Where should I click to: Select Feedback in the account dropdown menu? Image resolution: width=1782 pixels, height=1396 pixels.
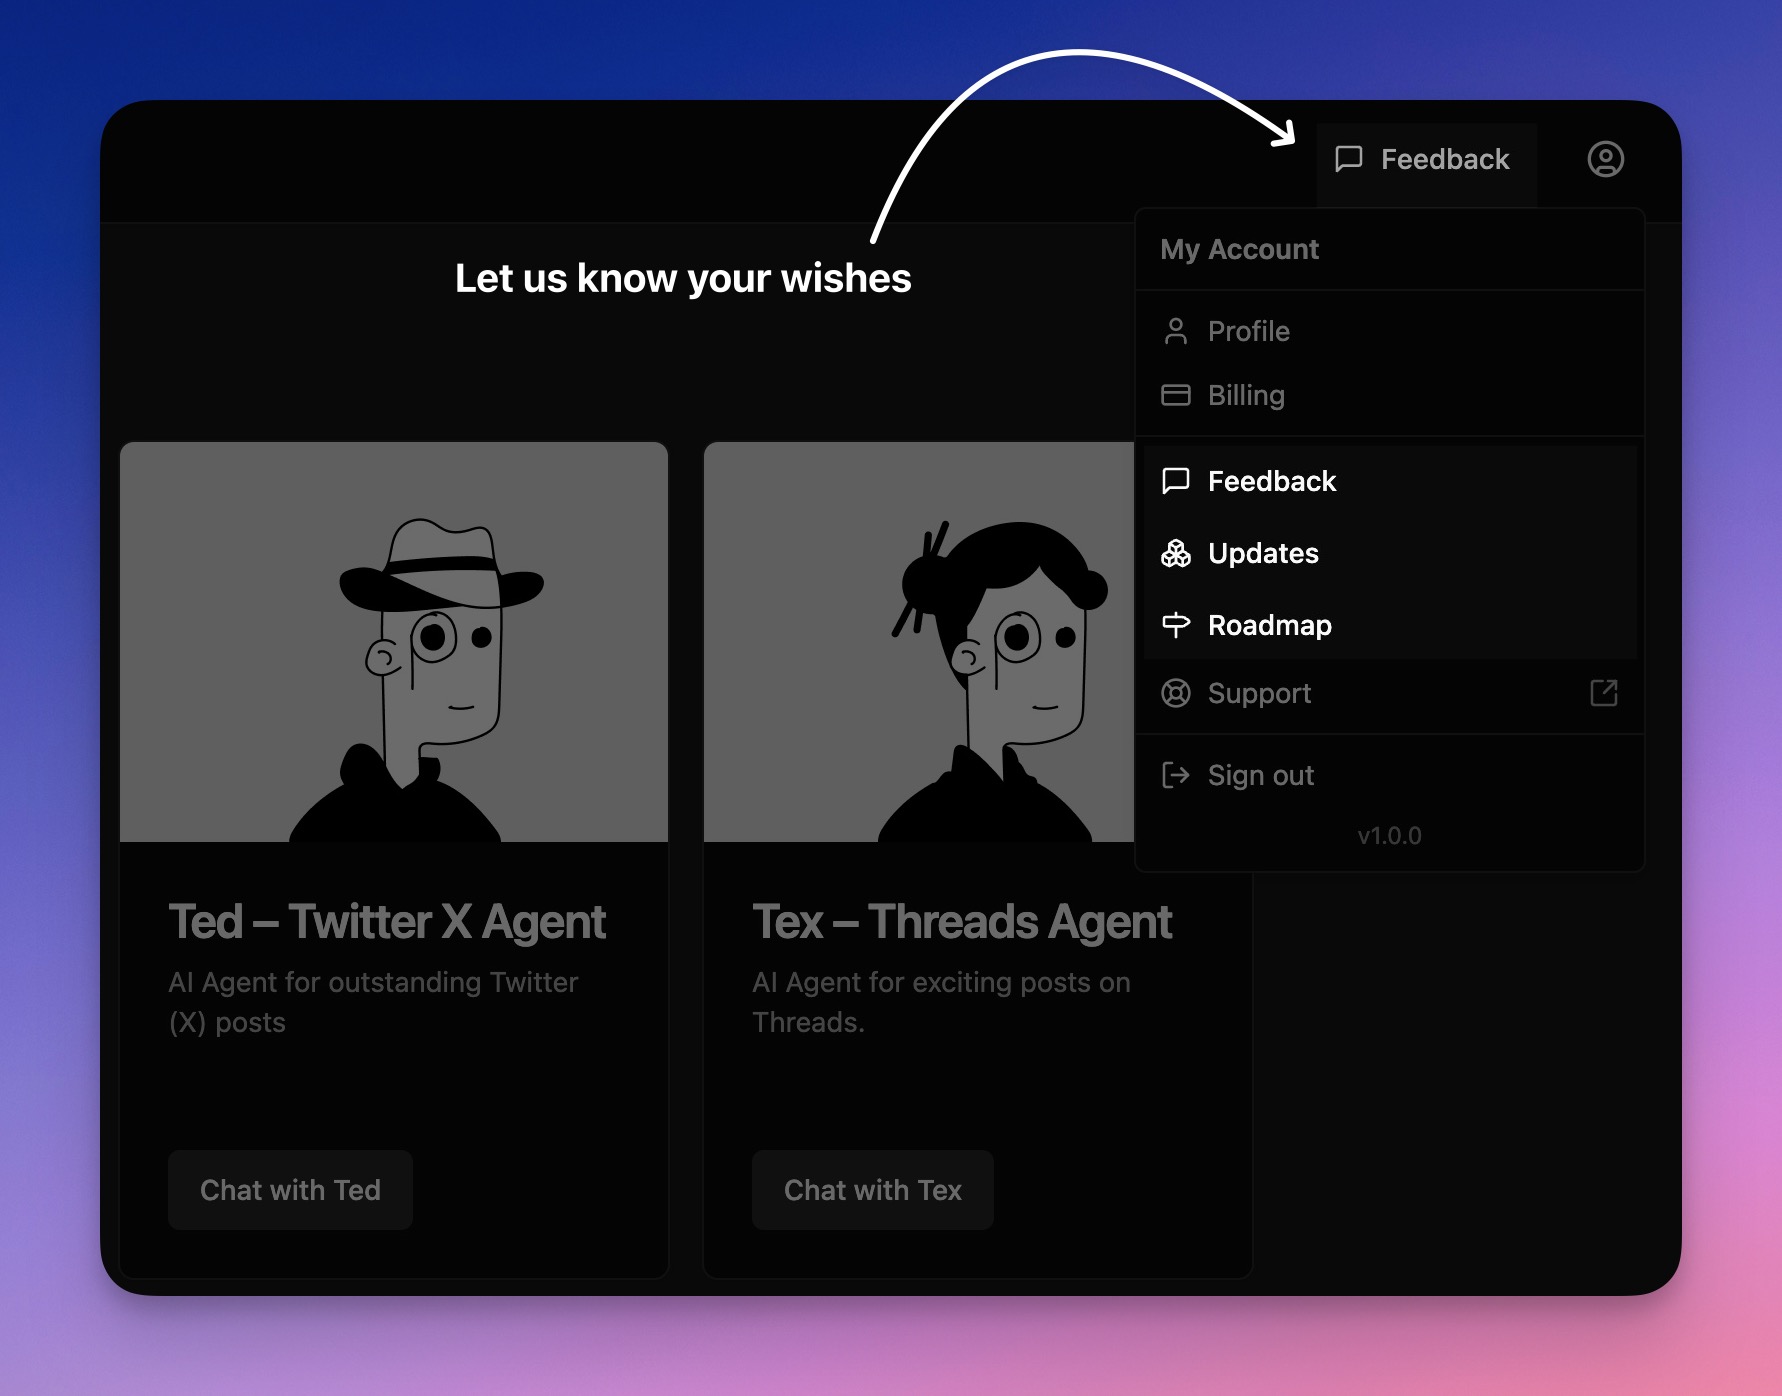[x=1271, y=481]
